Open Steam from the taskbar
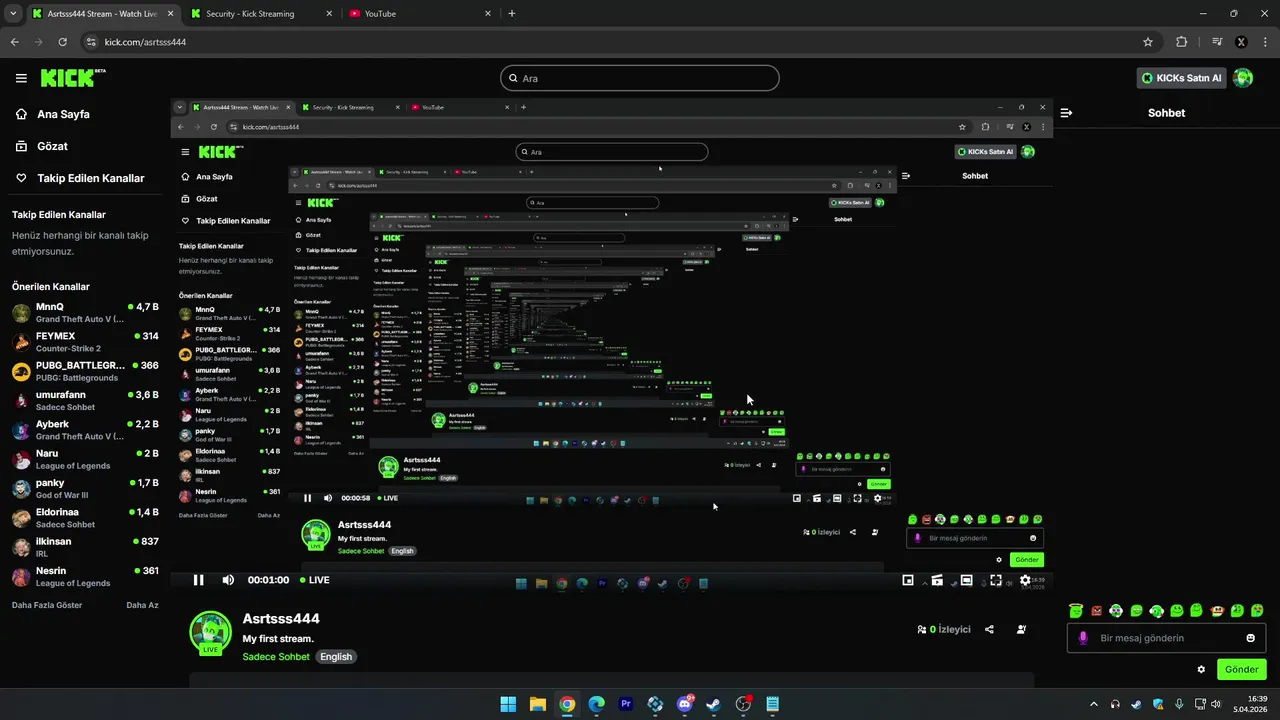1280x720 pixels. [x=713, y=704]
